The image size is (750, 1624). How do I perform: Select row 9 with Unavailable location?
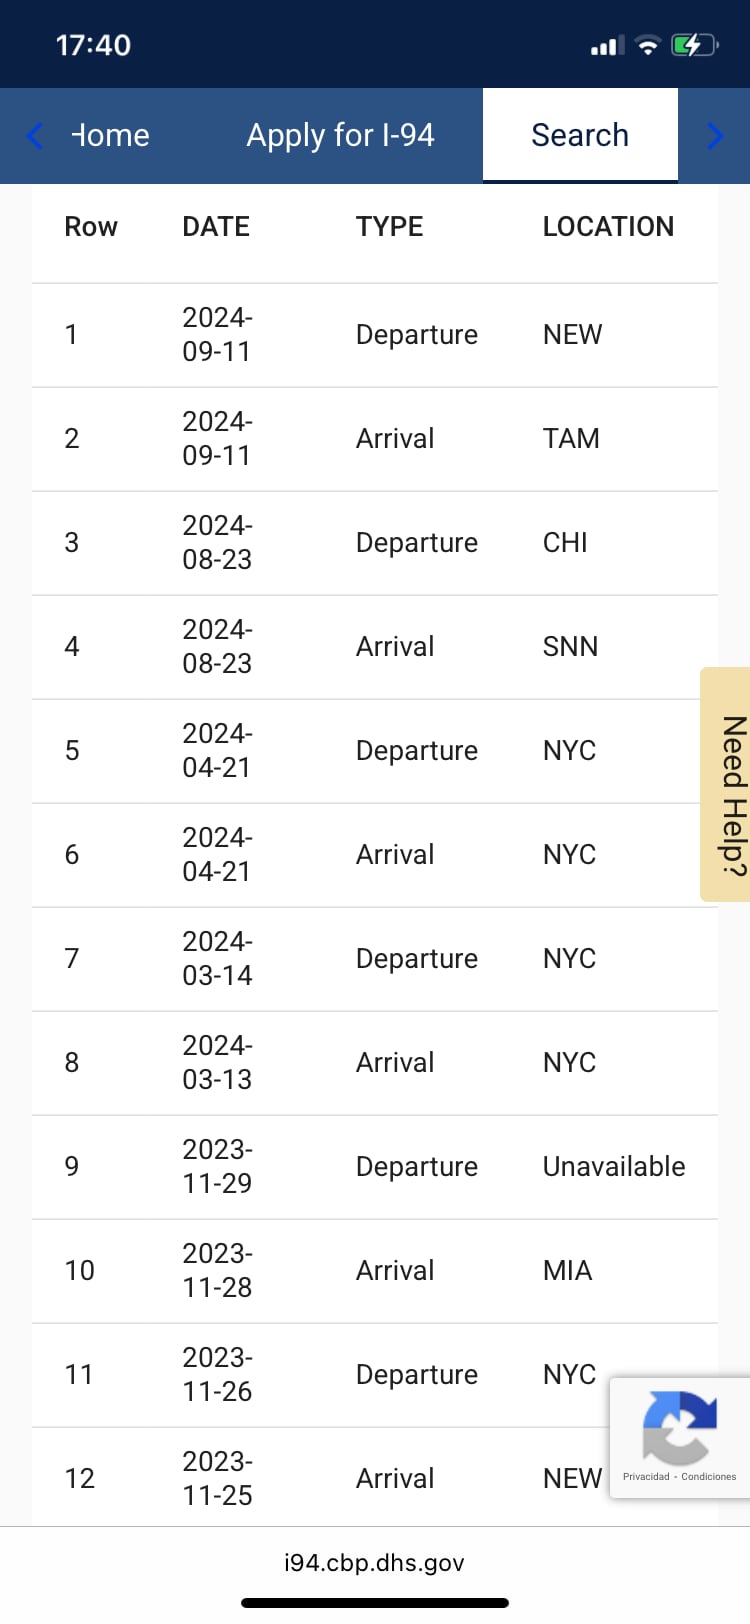pyautogui.click(x=375, y=1166)
